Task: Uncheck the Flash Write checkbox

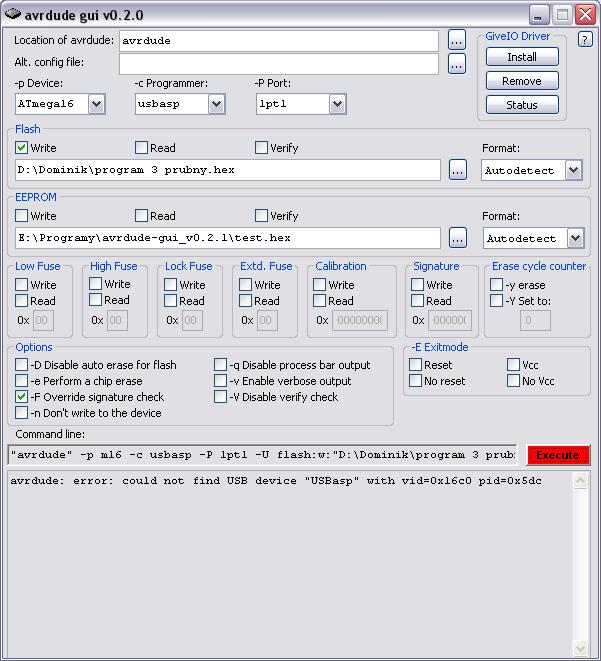Action: point(21,148)
